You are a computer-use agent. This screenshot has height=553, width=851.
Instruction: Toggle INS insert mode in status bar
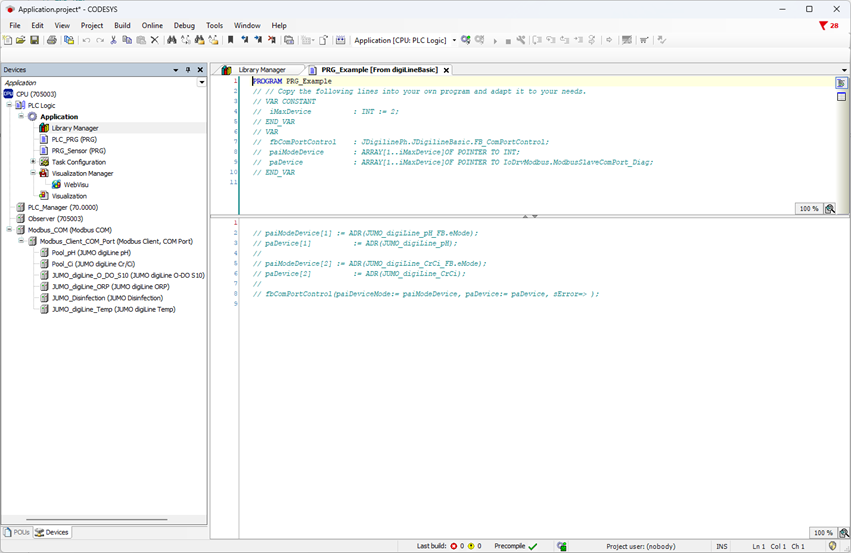point(721,546)
